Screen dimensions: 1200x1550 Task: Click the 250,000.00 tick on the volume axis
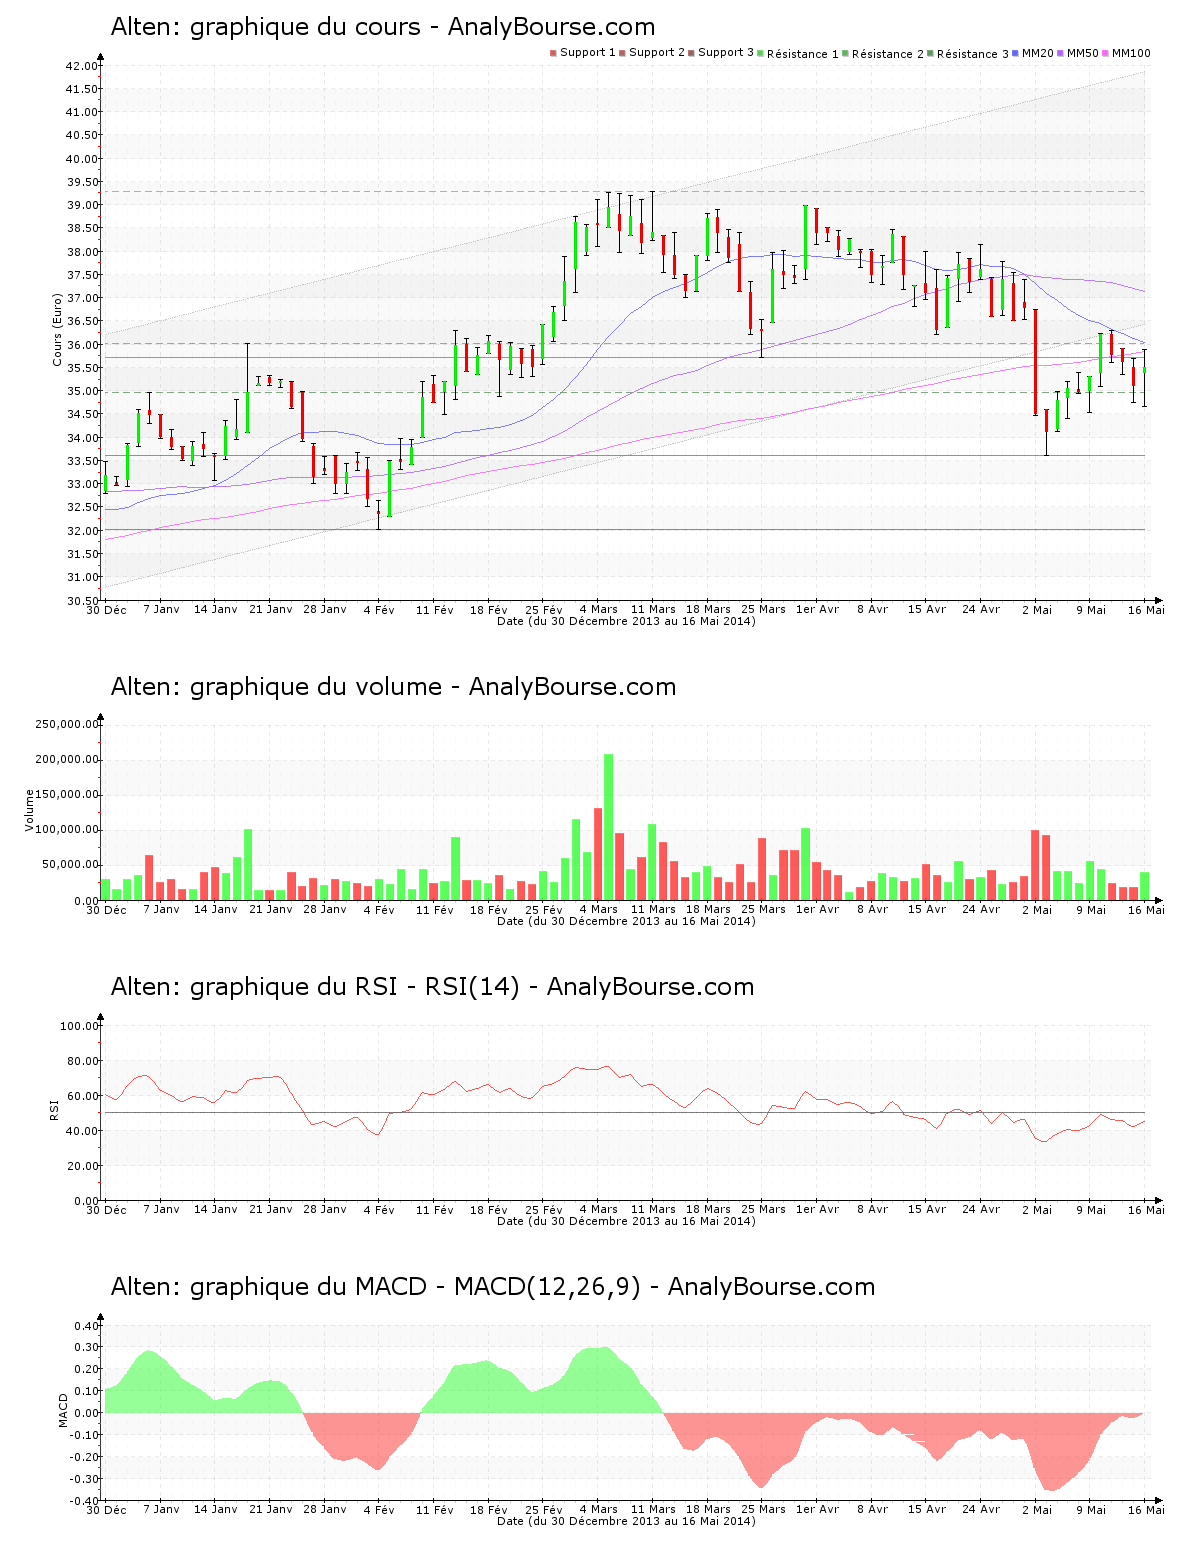coord(67,724)
